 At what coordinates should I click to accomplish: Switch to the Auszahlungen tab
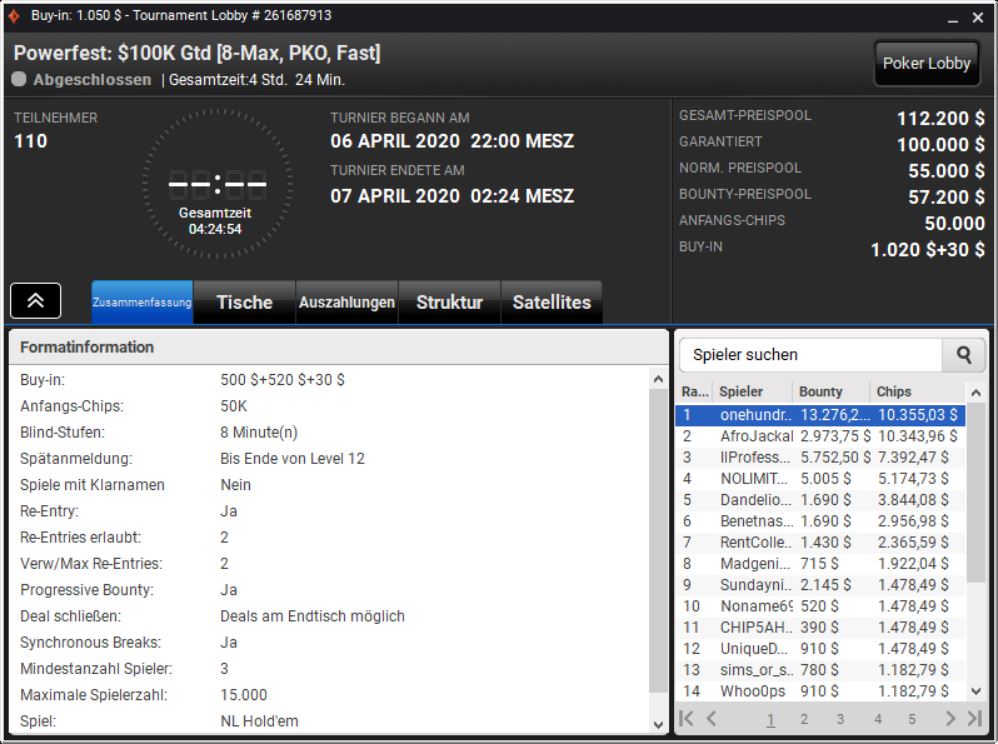coord(347,302)
